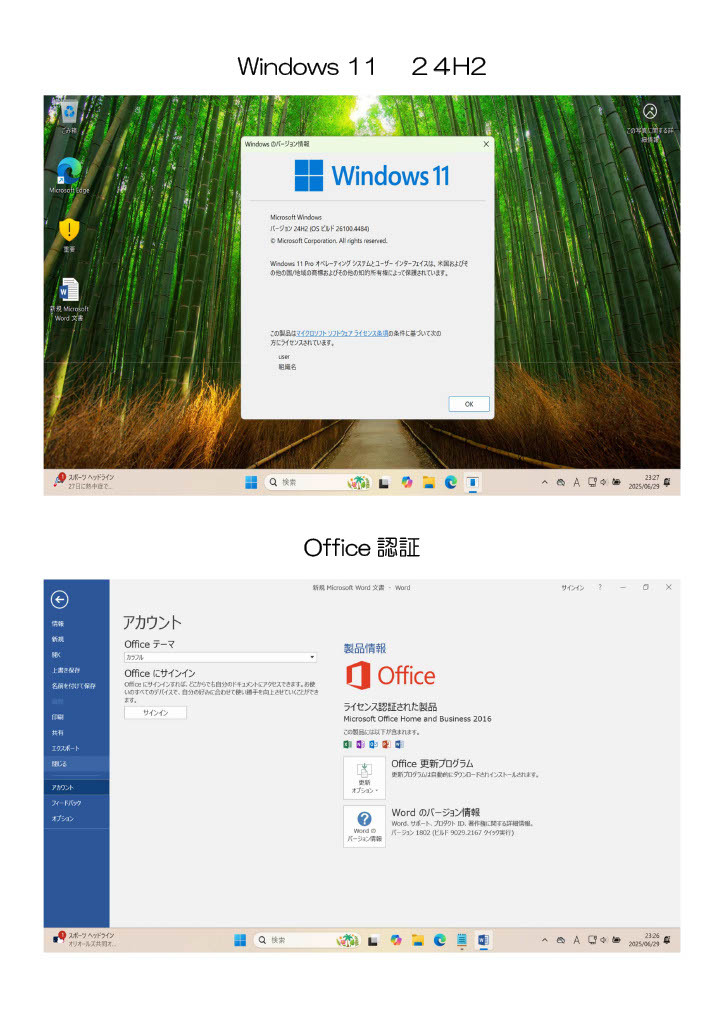Click the winver app icon on the desktop taskbar
Viewport: 724px width, 1024px height.
coord(473,483)
